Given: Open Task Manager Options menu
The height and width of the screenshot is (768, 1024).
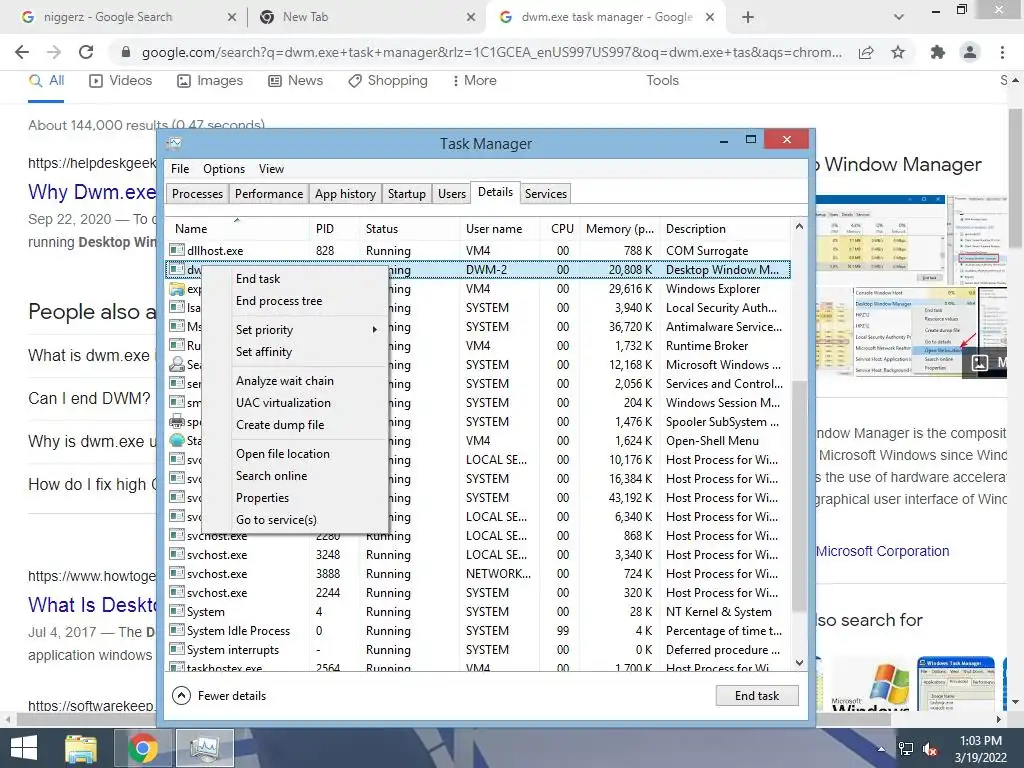Looking at the screenshot, I should pyautogui.click(x=224, y=168).
